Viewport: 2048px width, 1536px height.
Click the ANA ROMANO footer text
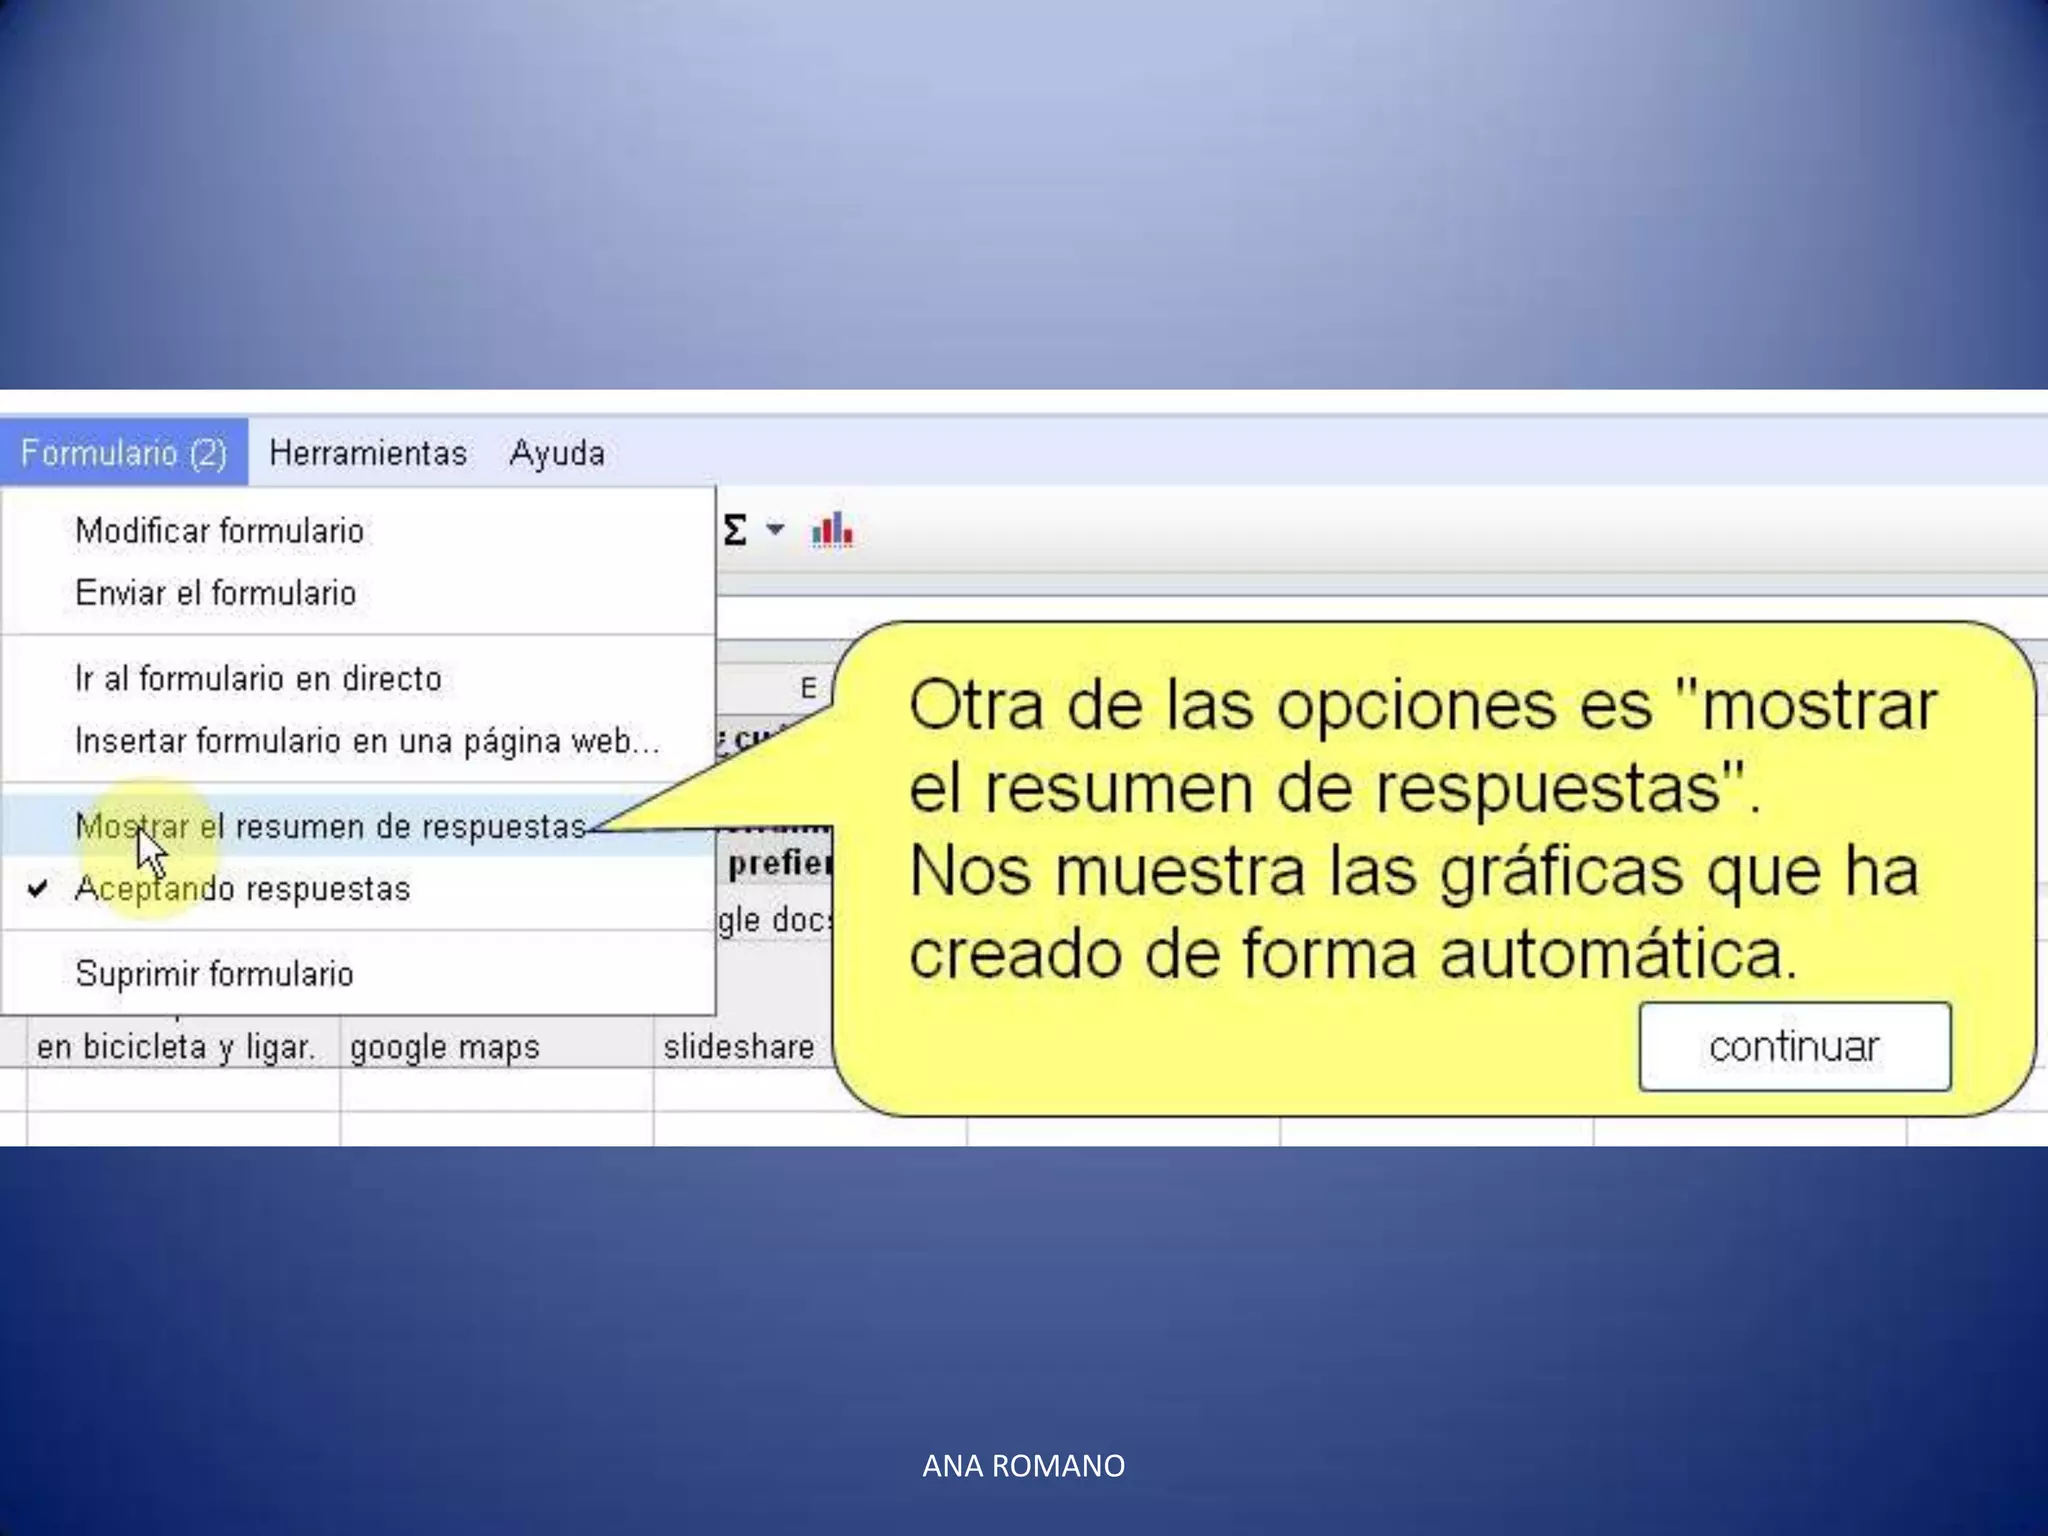[1023, 1466]
